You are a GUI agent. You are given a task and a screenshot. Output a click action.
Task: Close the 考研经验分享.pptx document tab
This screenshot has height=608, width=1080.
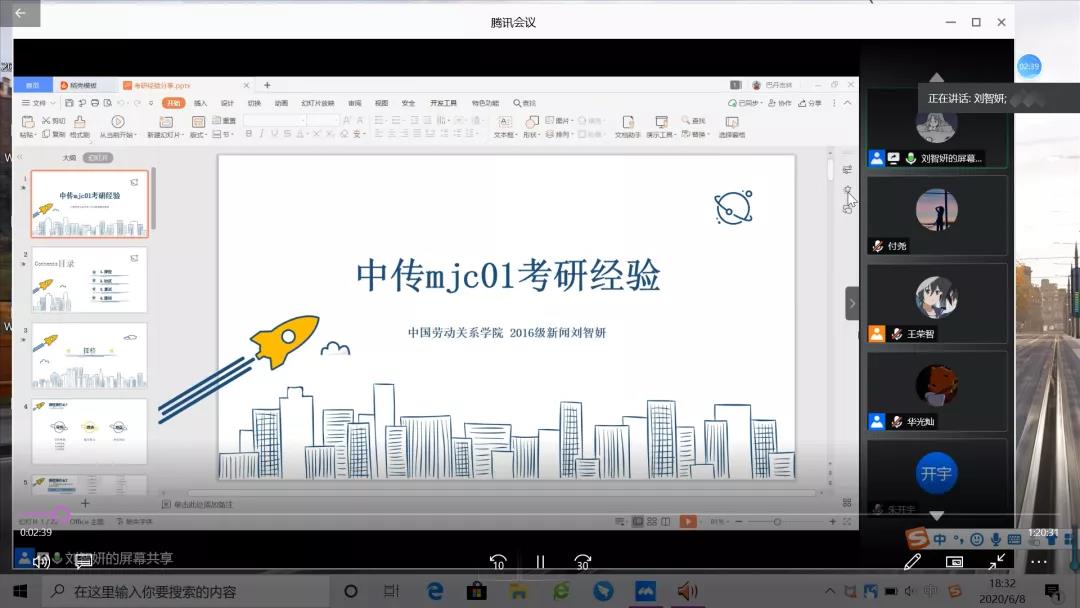click(246, 85)
